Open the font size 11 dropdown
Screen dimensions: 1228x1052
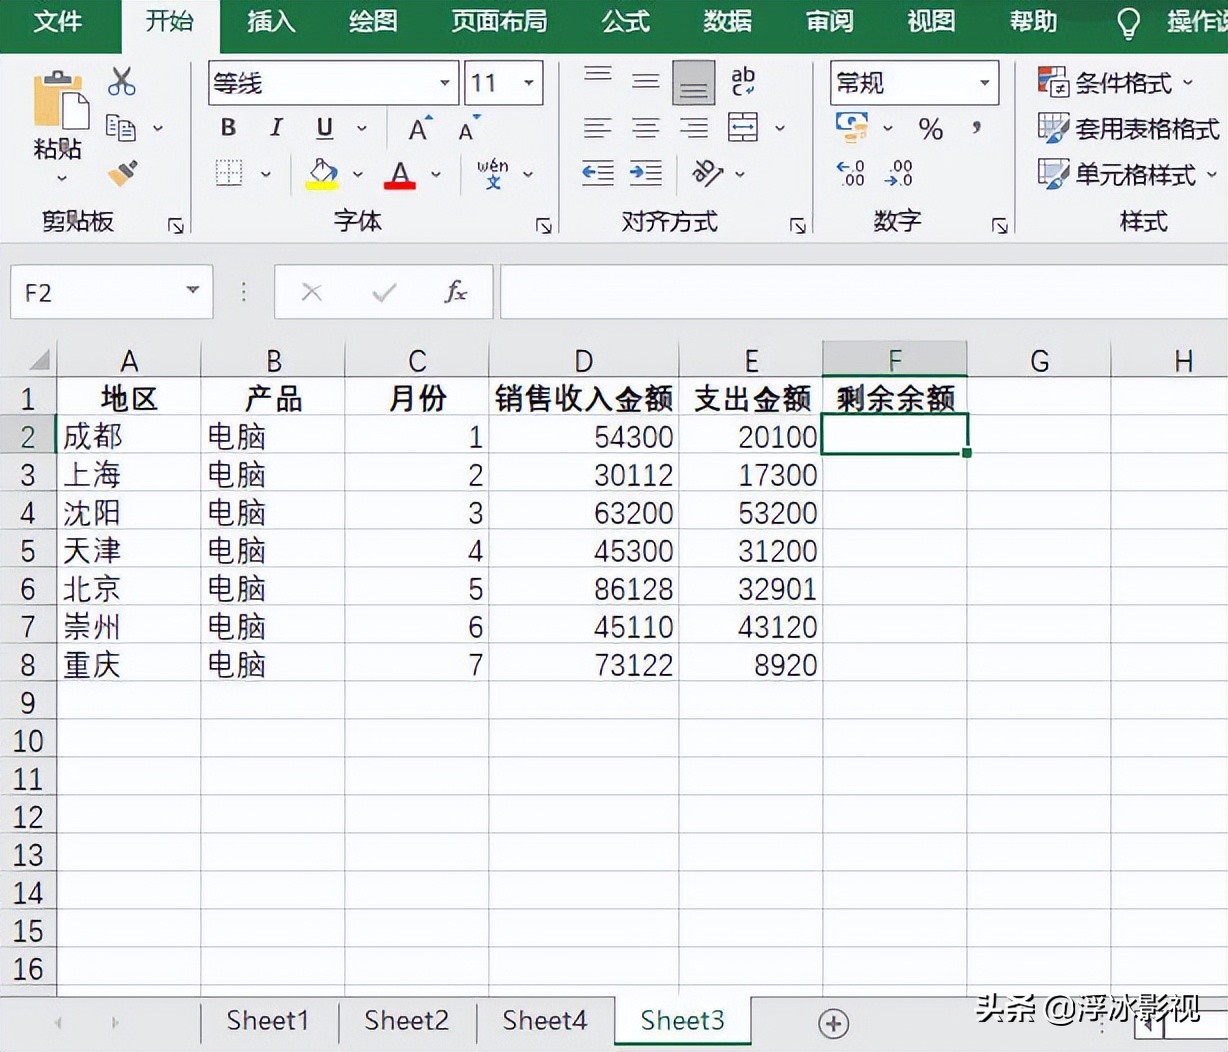coord(529,83)
